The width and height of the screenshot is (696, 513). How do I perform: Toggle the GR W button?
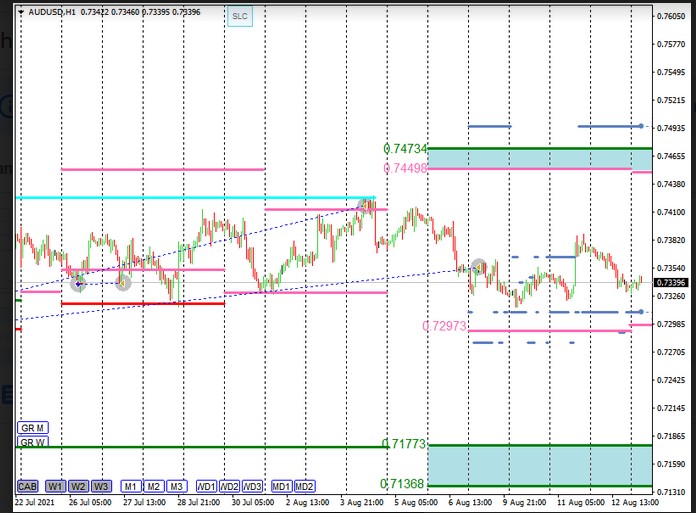[32, 442]
